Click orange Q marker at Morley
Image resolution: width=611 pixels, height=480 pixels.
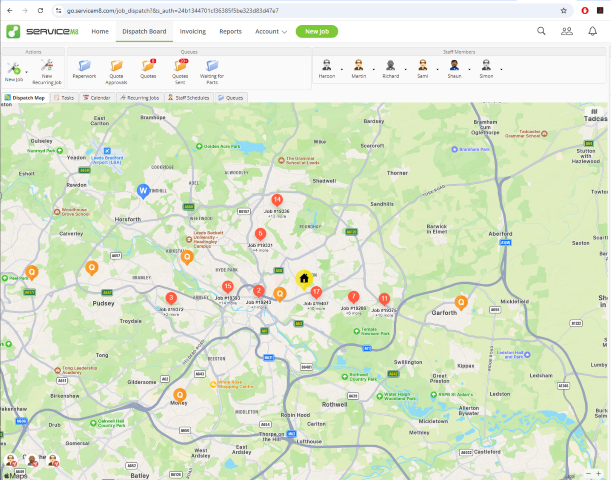click(x=180, y=395)
